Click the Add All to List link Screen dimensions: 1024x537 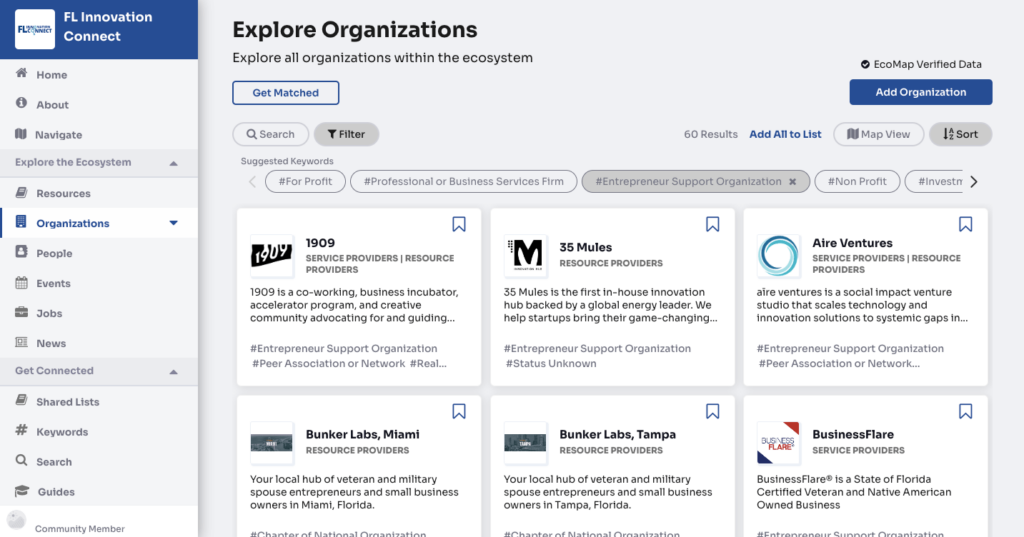(x=785, y=134)
